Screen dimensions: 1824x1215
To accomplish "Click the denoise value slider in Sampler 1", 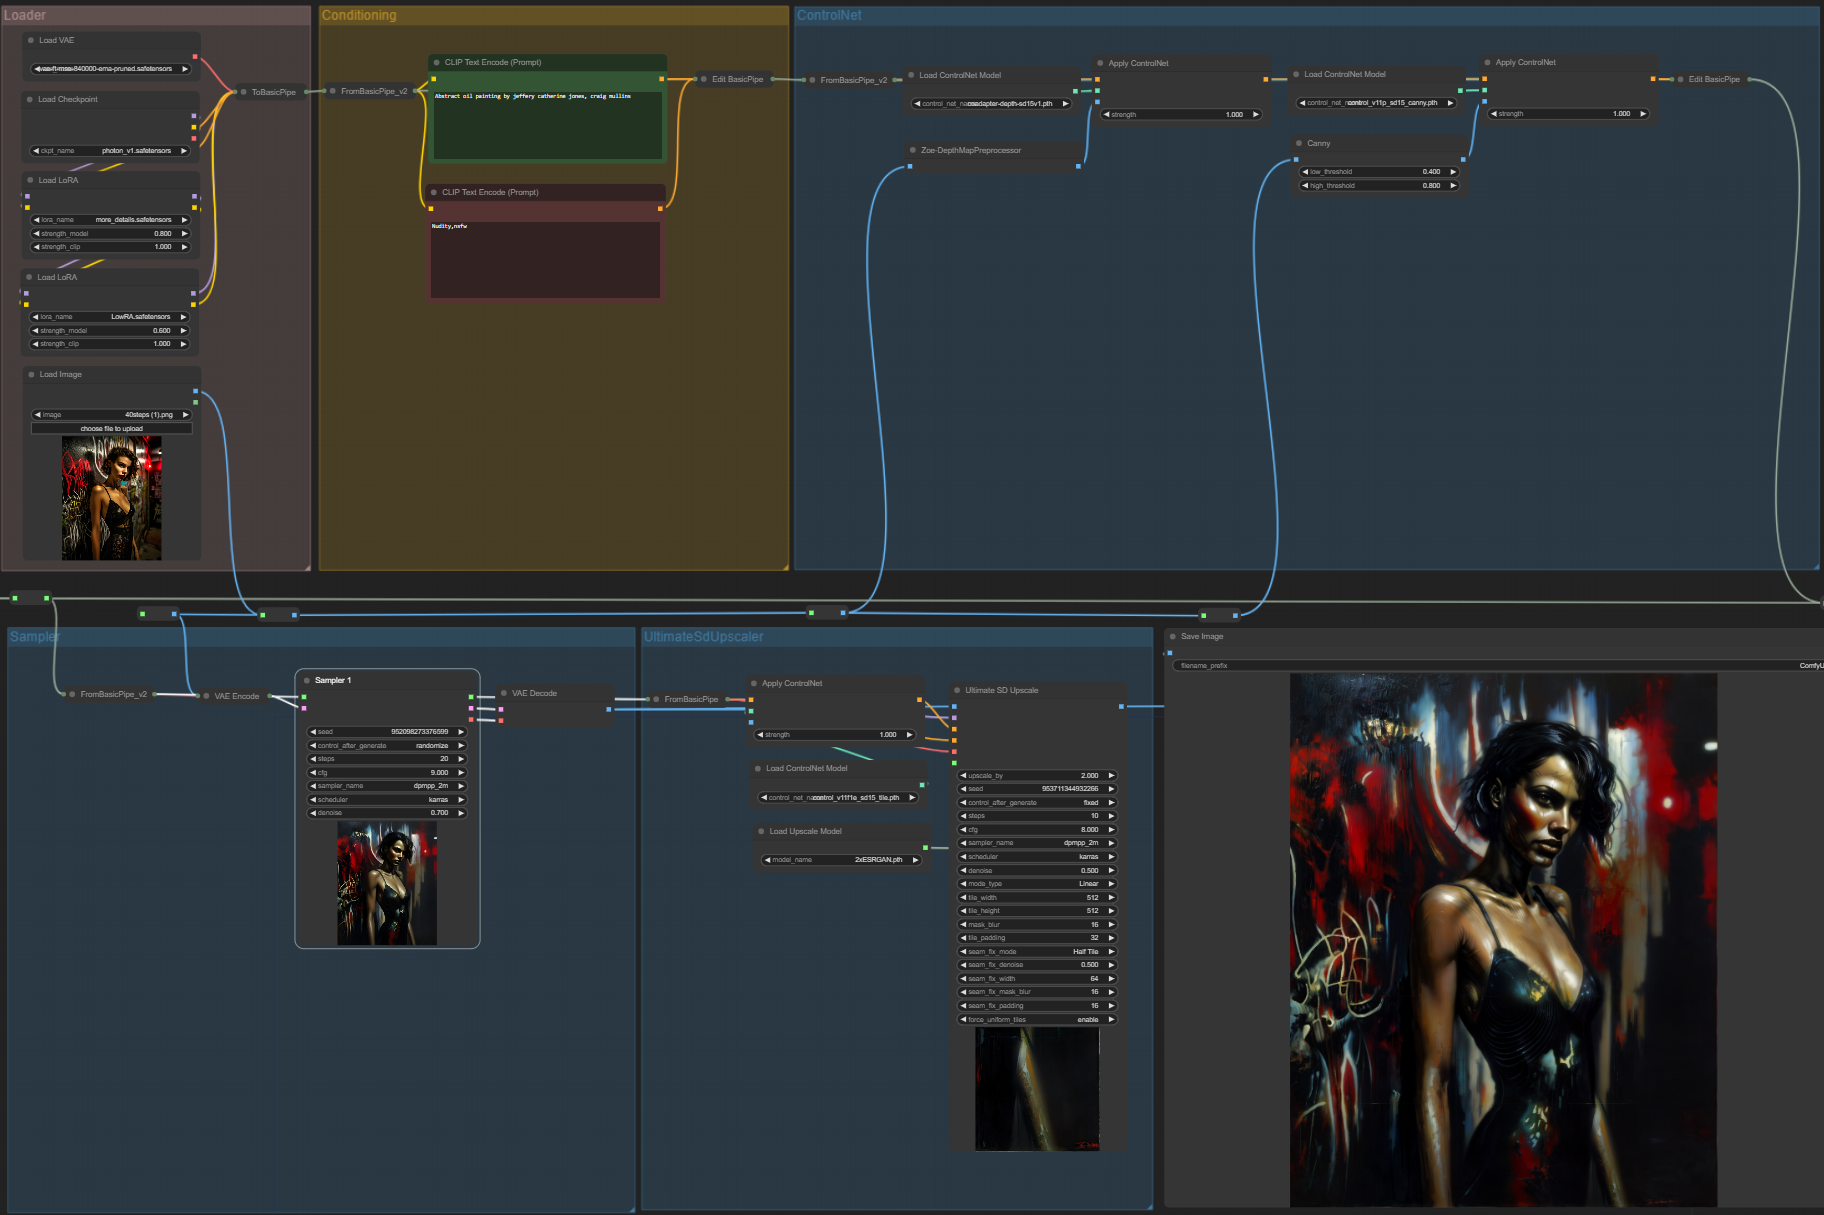I will (387, 813).
